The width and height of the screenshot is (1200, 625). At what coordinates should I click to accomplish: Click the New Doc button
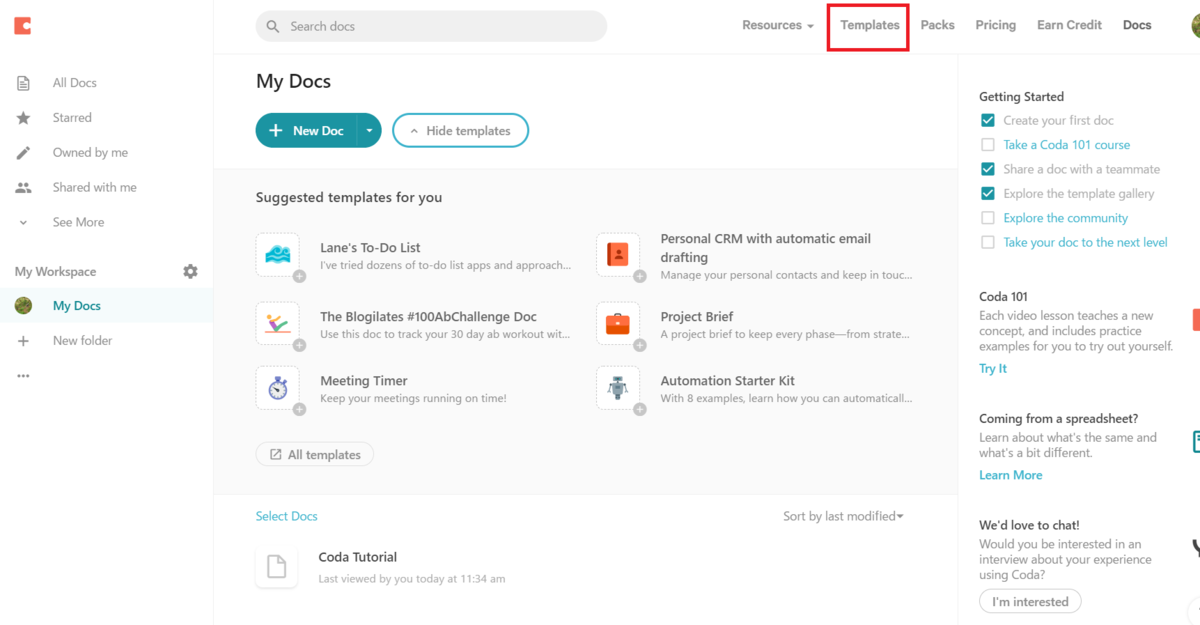click(308, 131)
